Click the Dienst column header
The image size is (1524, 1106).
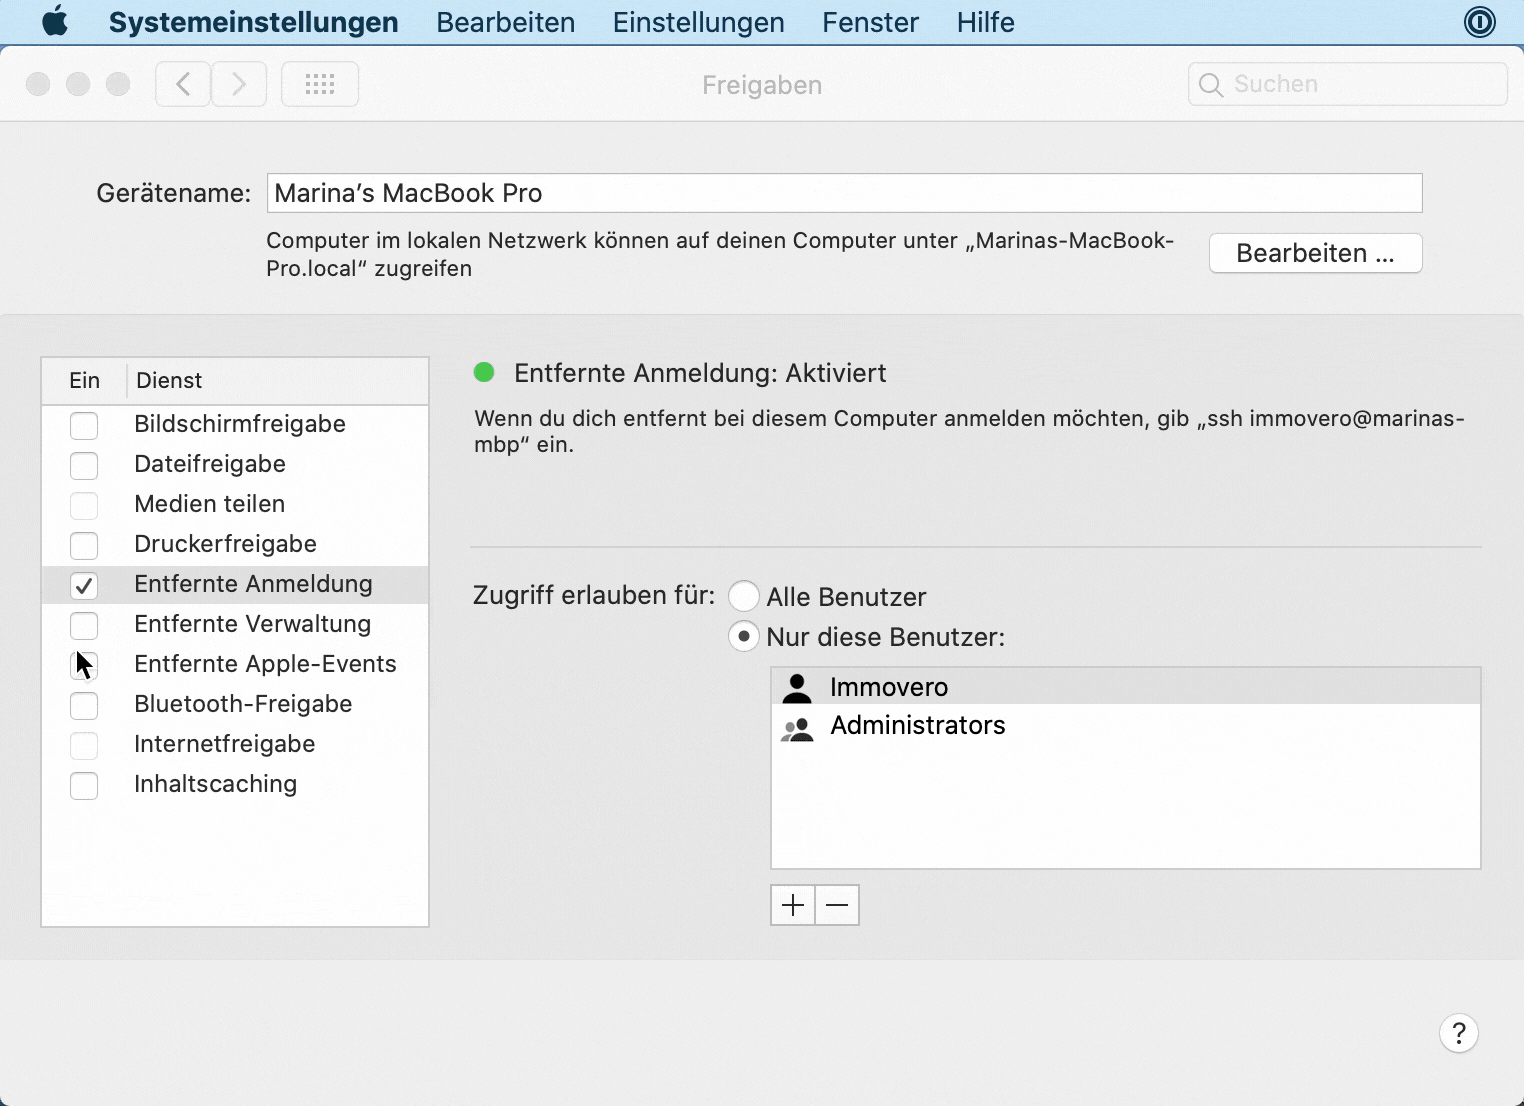click(277, 381)
